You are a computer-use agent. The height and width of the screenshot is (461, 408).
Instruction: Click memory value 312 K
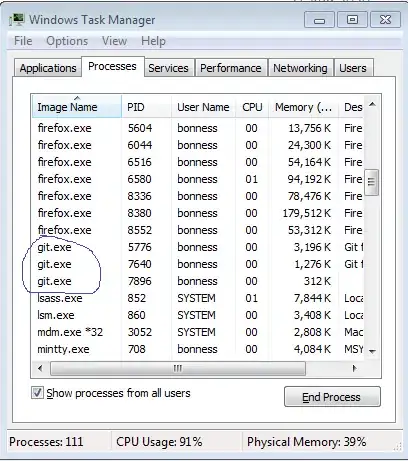[x=317, y=281]
